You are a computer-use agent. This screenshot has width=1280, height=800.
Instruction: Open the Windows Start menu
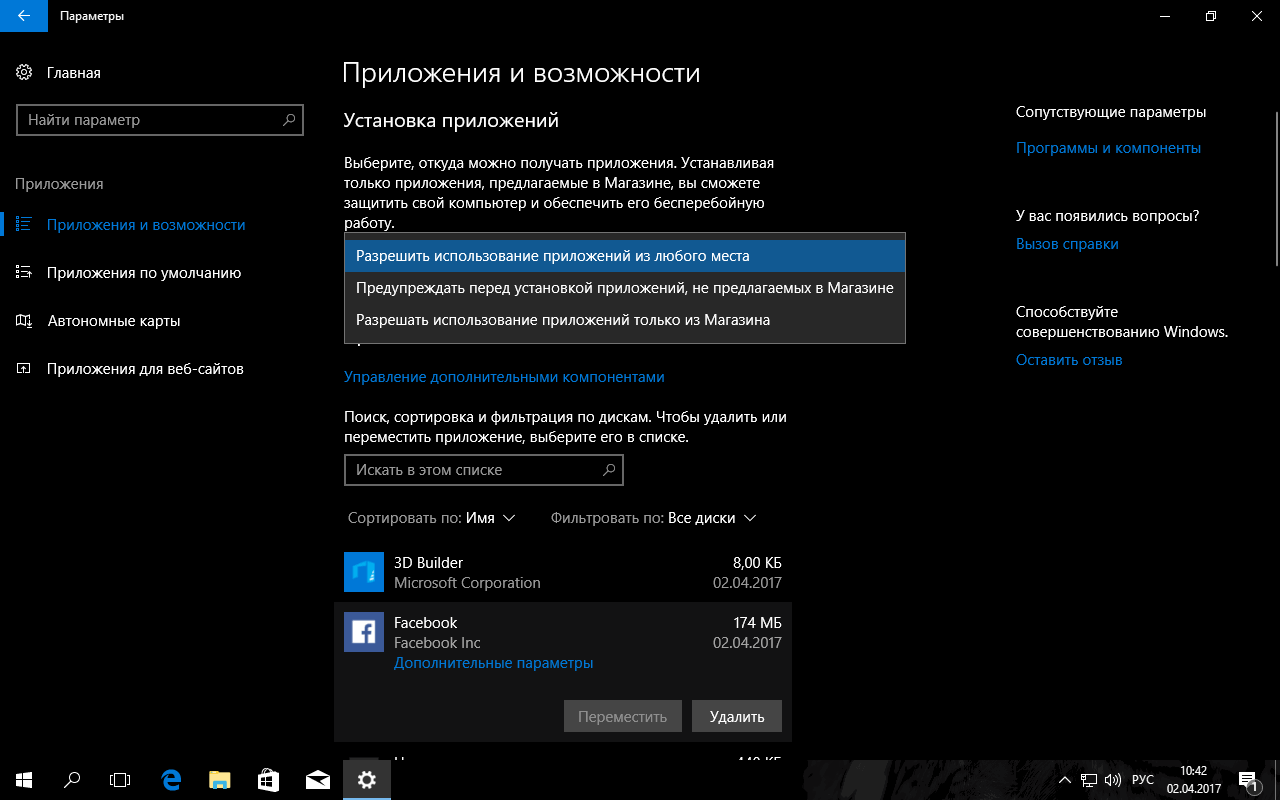click(24, 780)
